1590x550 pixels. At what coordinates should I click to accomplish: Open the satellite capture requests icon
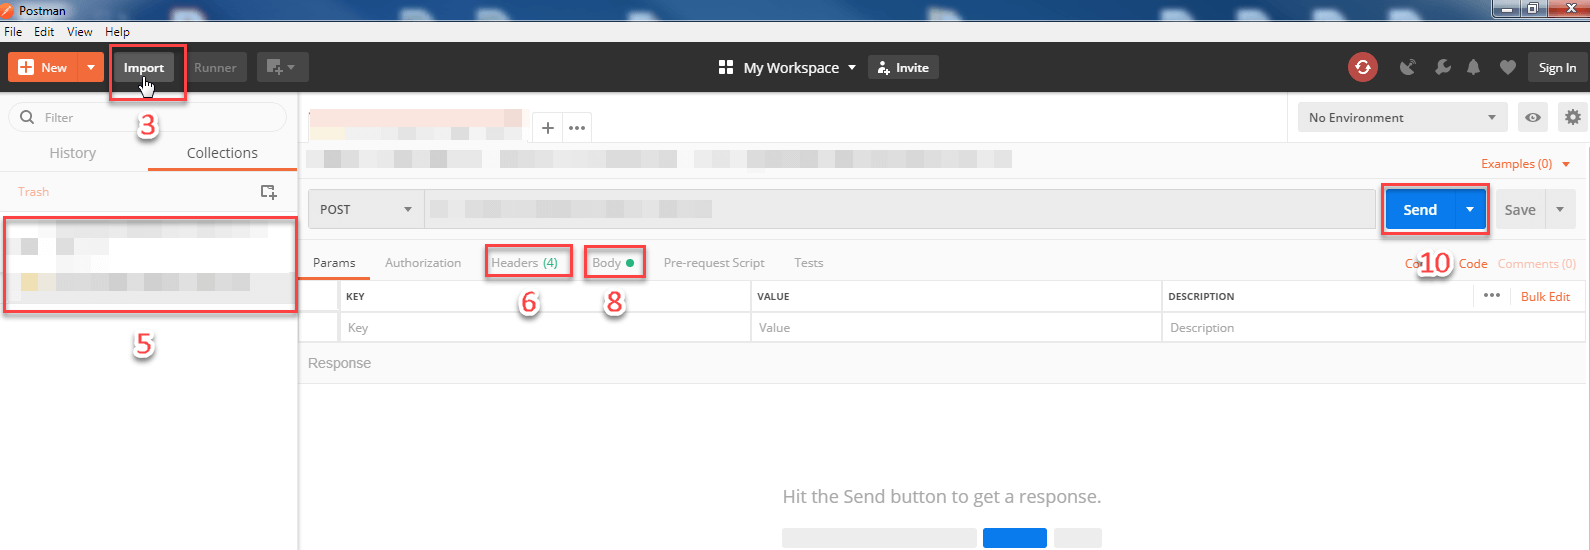1408,67
